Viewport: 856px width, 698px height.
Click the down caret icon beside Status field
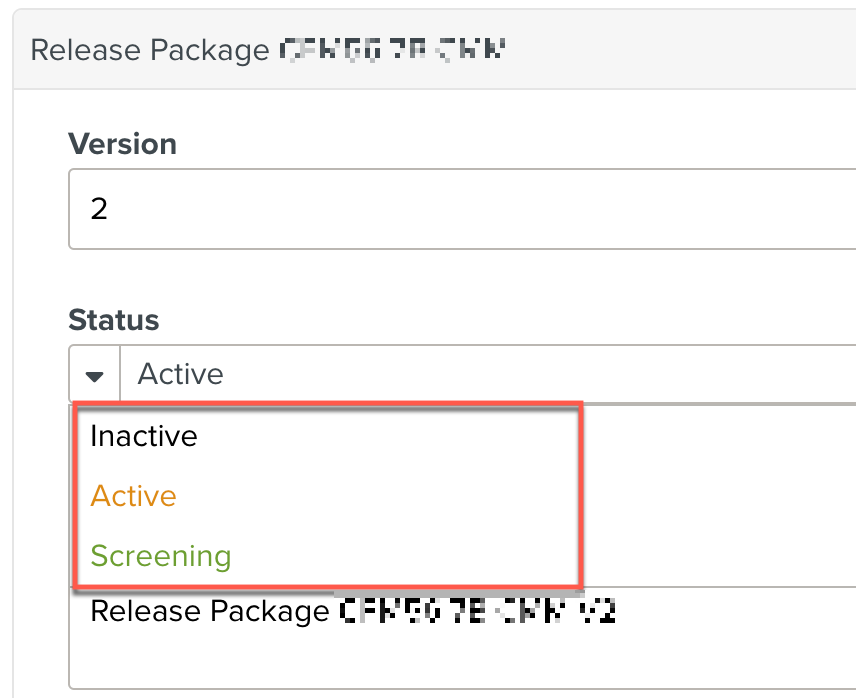coord(95,376)
